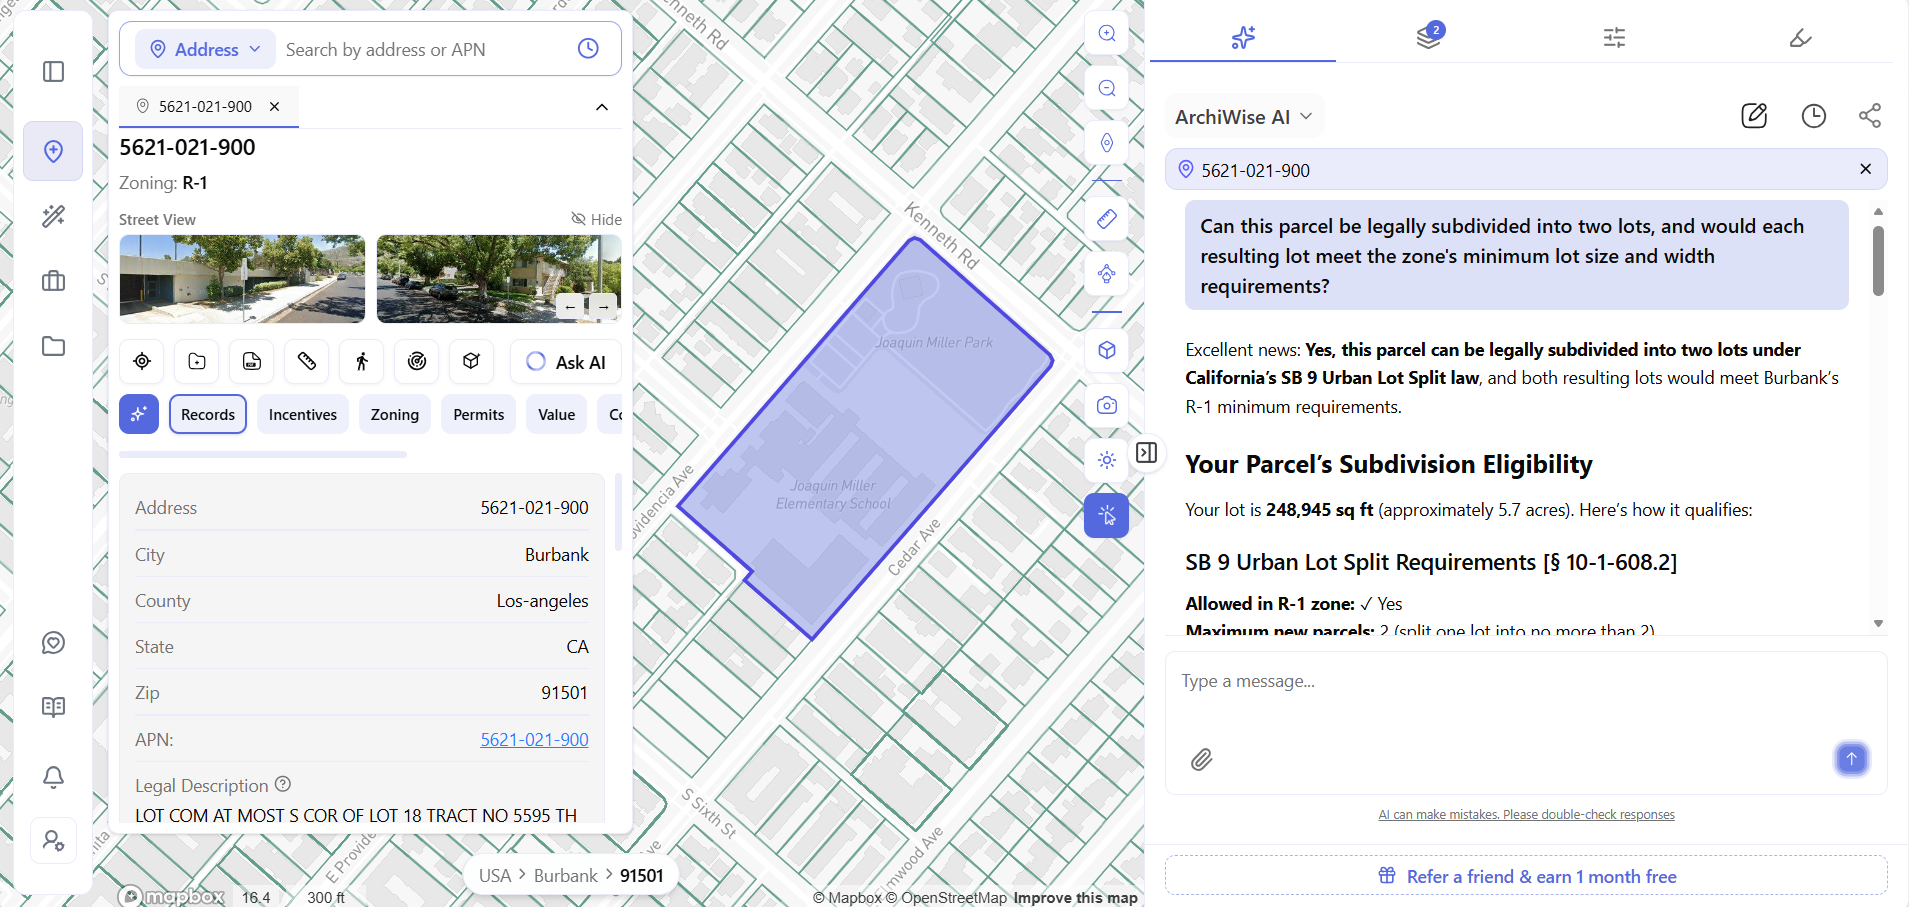Viewport: 1912px width, 907px height.
Task: Select the Value tab
Action: 557,414
